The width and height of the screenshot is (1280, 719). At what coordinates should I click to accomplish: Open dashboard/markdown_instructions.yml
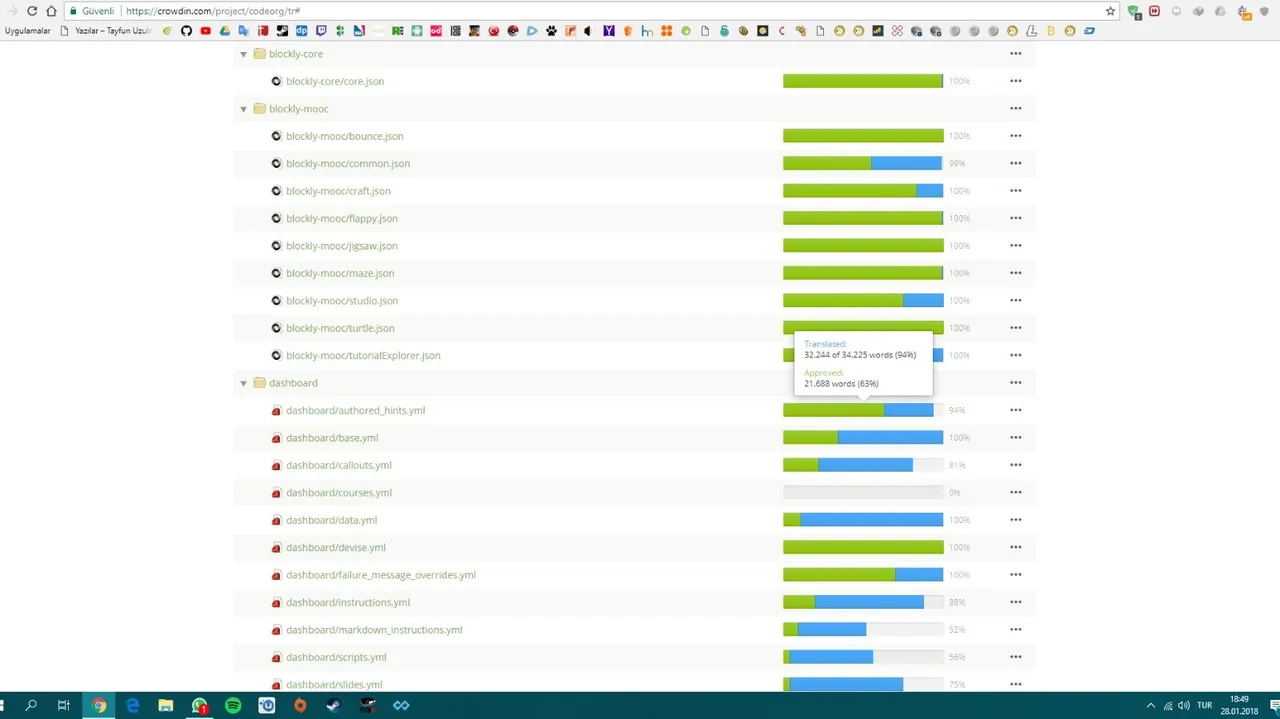[374, 630]
